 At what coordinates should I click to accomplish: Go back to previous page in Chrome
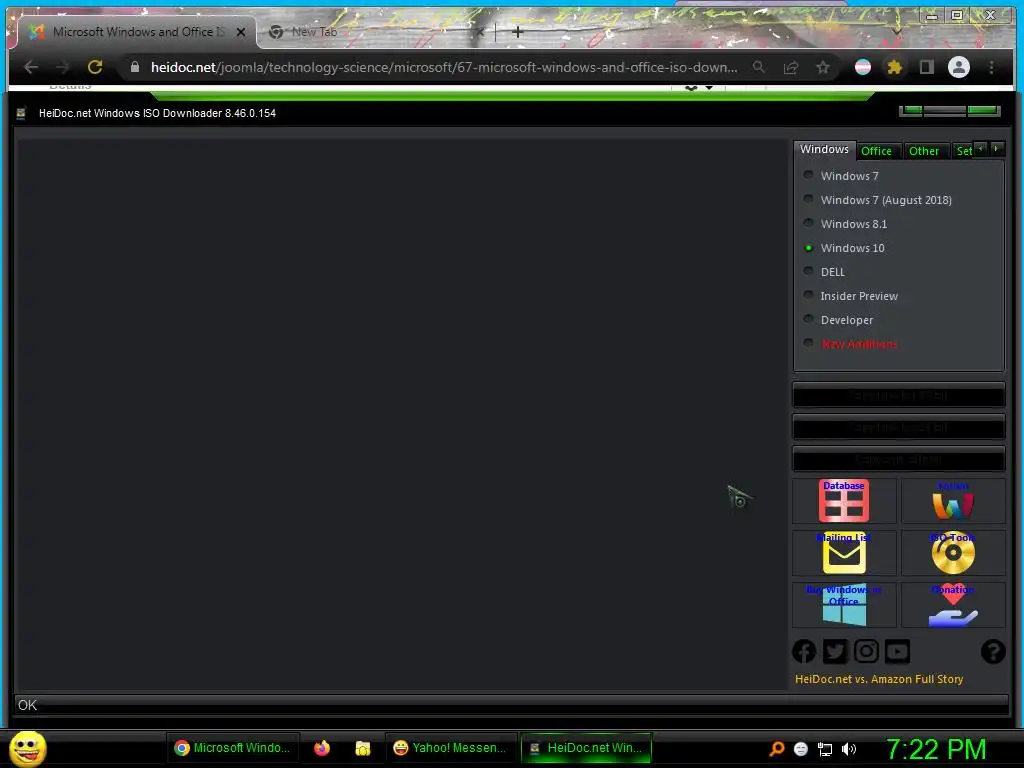pos(31,67)
